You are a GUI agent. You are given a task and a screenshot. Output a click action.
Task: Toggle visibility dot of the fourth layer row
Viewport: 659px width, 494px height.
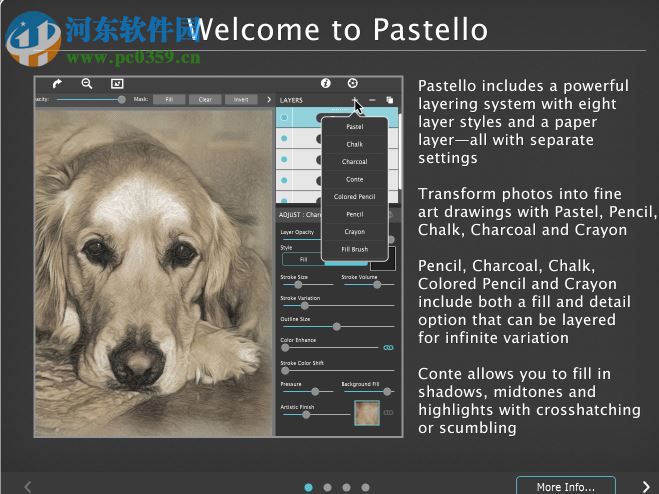coord(284,180)
